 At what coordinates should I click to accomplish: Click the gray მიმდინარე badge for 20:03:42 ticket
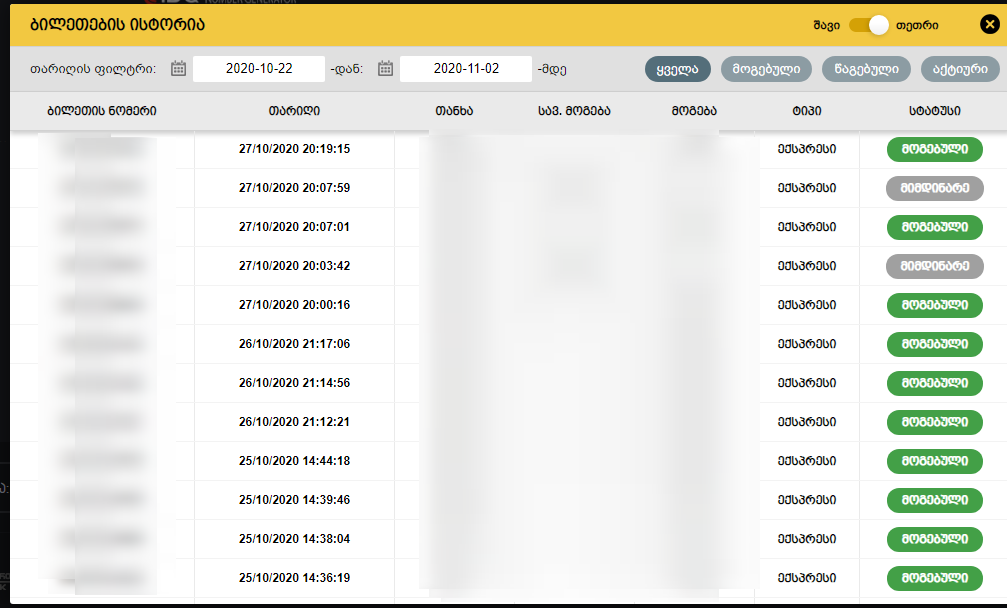click(934, 266)
